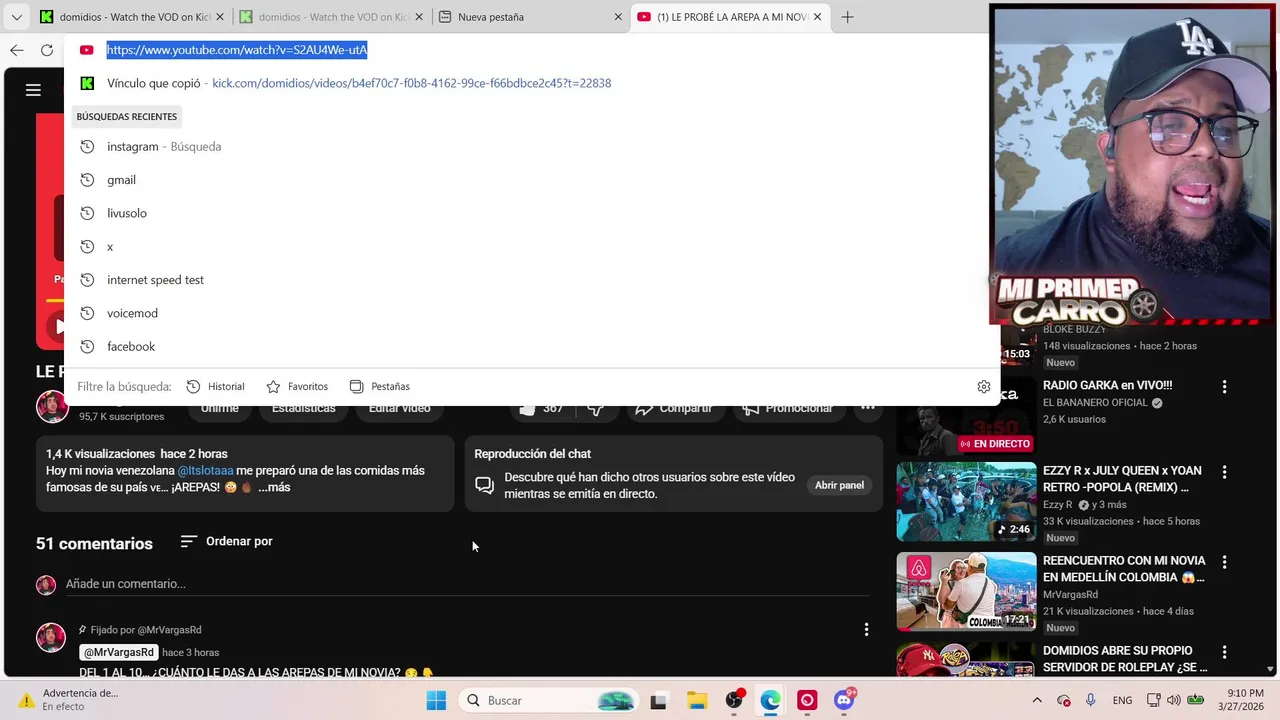The height and width of the screenshot is (720, 1280).
Task: Switch to the Nueva pestaña tab
Action: (530, 17)
